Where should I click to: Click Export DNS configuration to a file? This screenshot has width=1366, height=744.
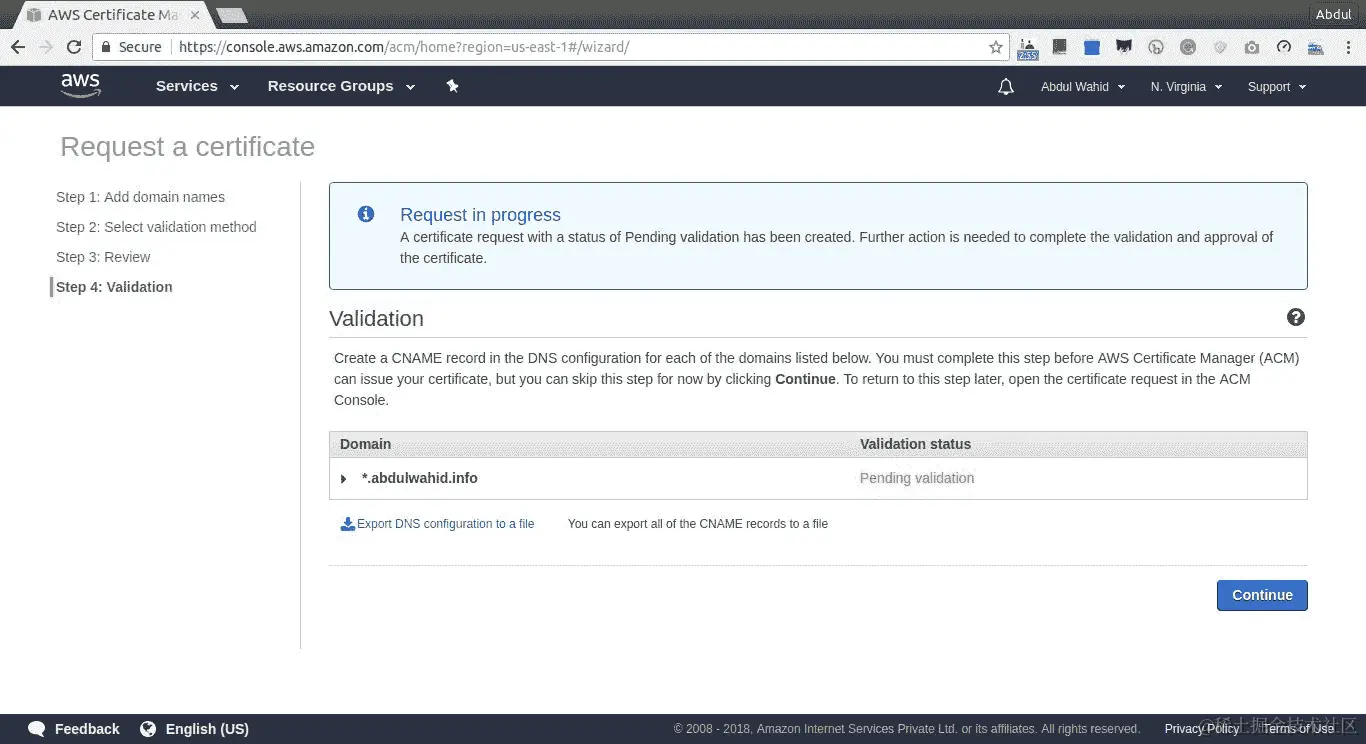click(x=446, y=524)
